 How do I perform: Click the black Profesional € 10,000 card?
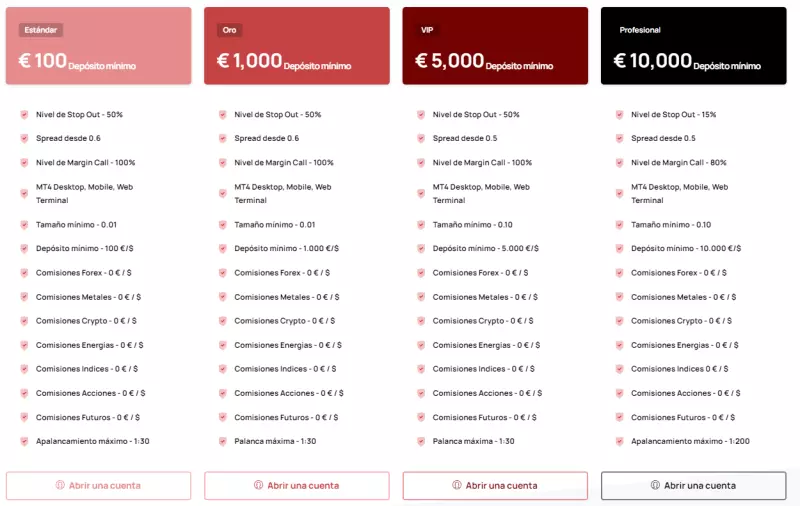(694, 46)
